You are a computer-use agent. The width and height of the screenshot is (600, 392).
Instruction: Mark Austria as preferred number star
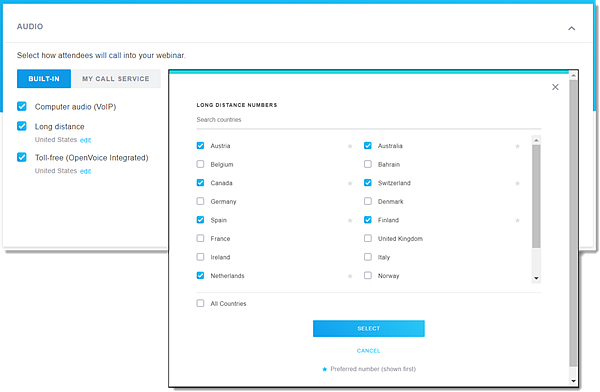350,146
